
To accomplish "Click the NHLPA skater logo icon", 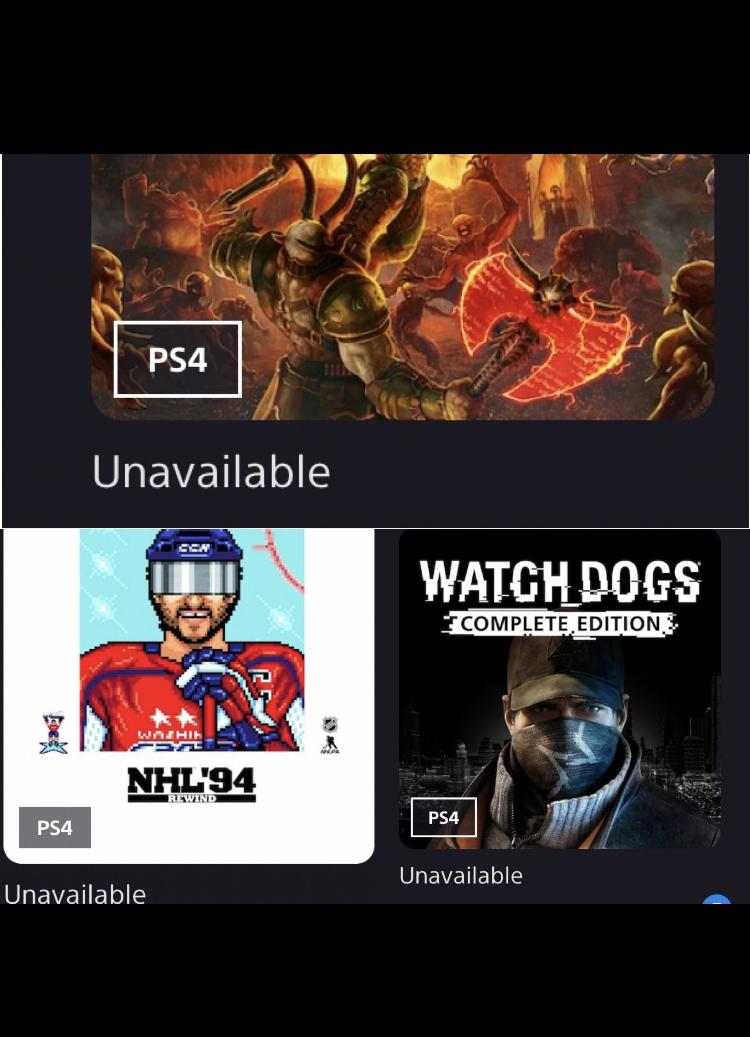I will tap(329, 745).
